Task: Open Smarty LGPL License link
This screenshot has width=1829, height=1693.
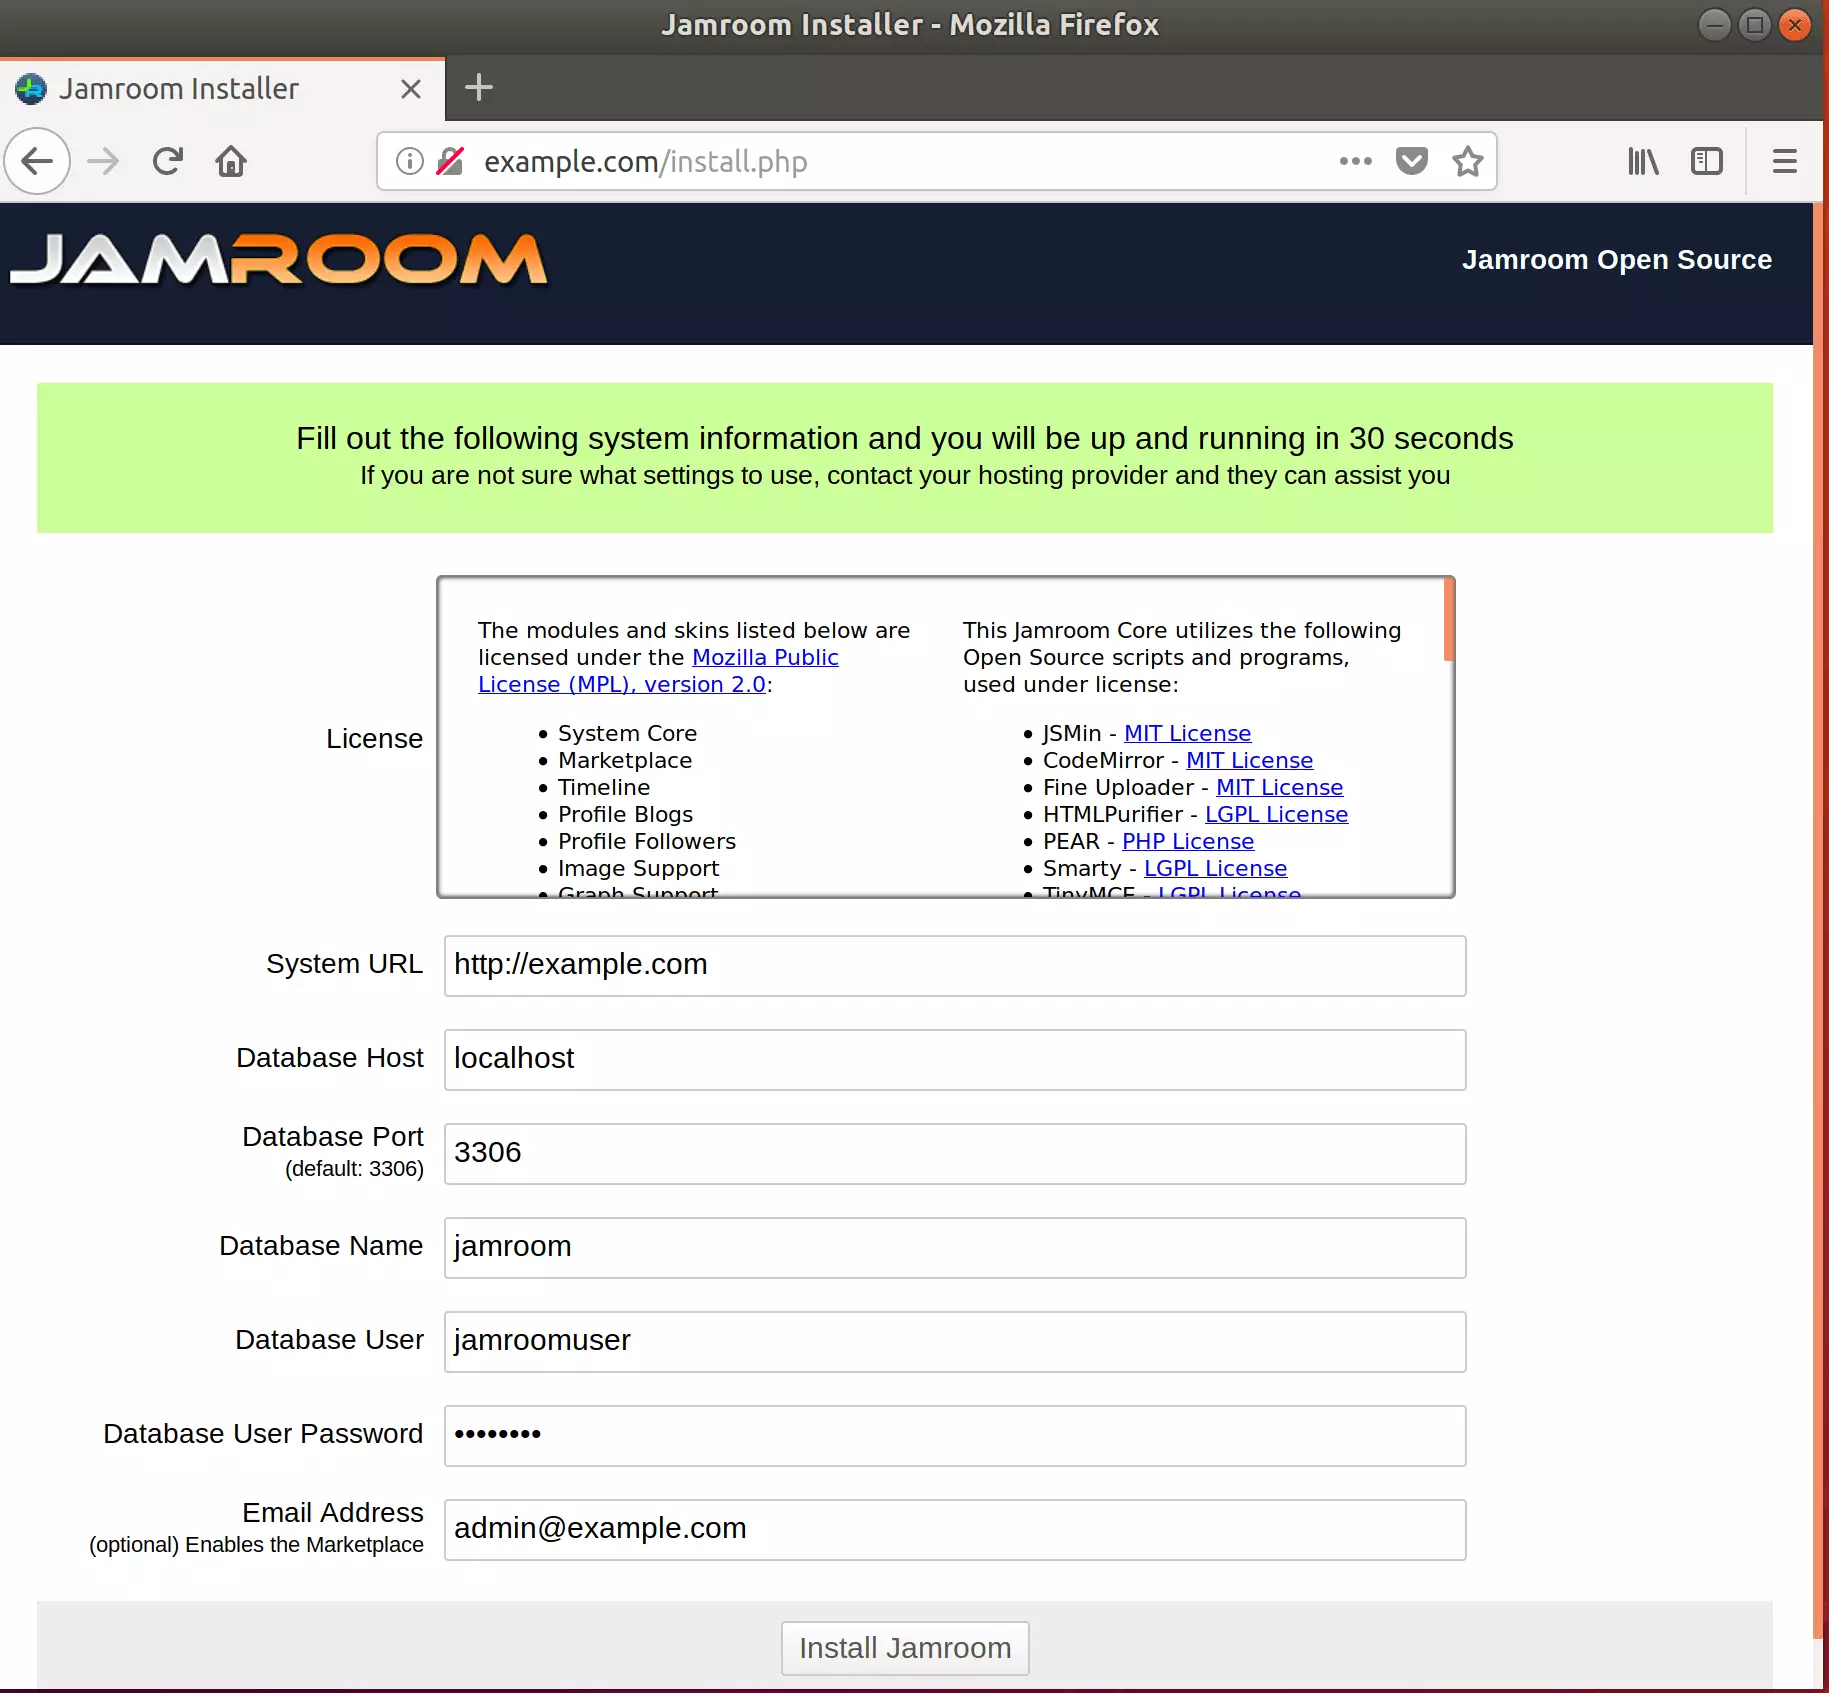Action: click(x=1215, y=868)
